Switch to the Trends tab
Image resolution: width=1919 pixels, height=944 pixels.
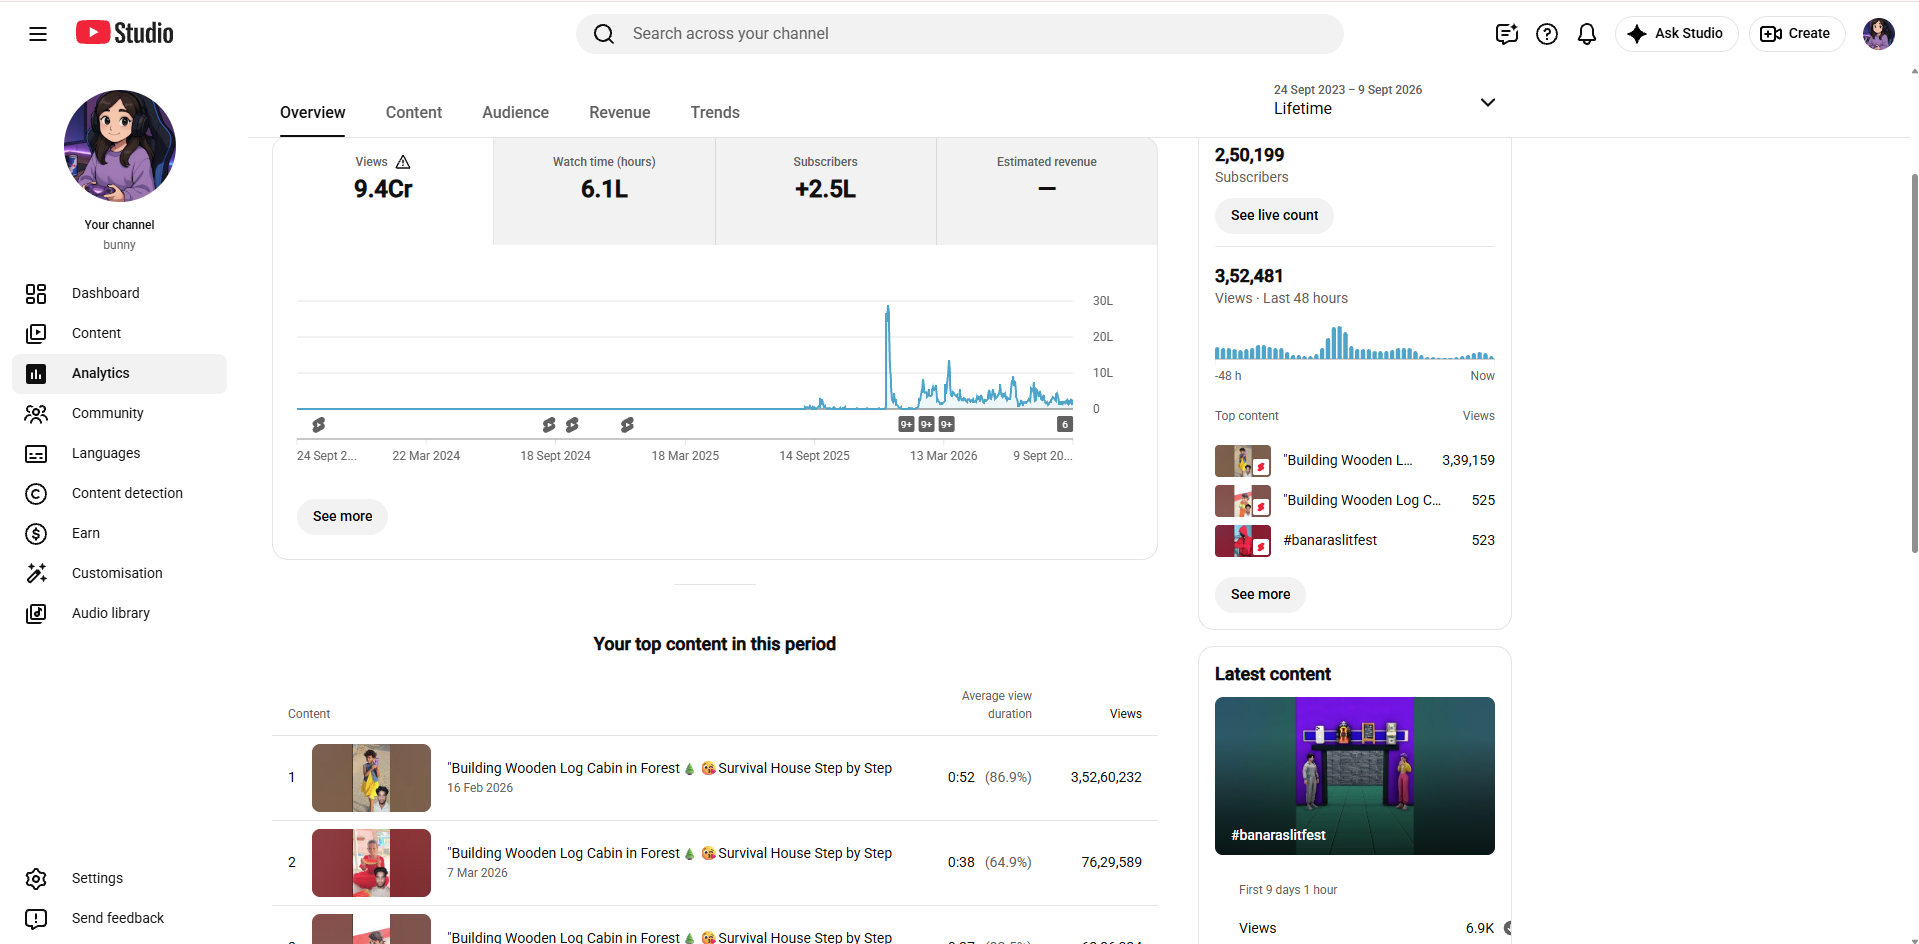tap(715, 113)
